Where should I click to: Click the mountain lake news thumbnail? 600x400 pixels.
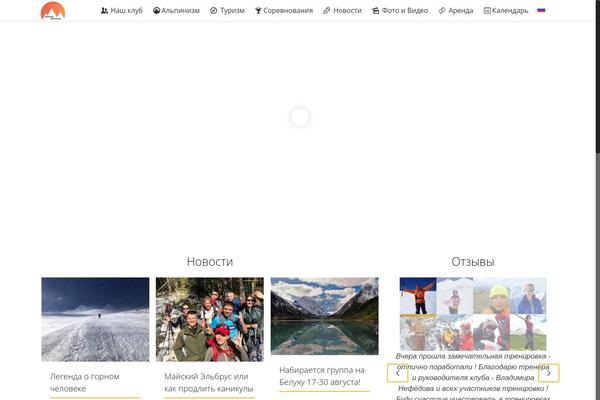[x=324, y=316]
